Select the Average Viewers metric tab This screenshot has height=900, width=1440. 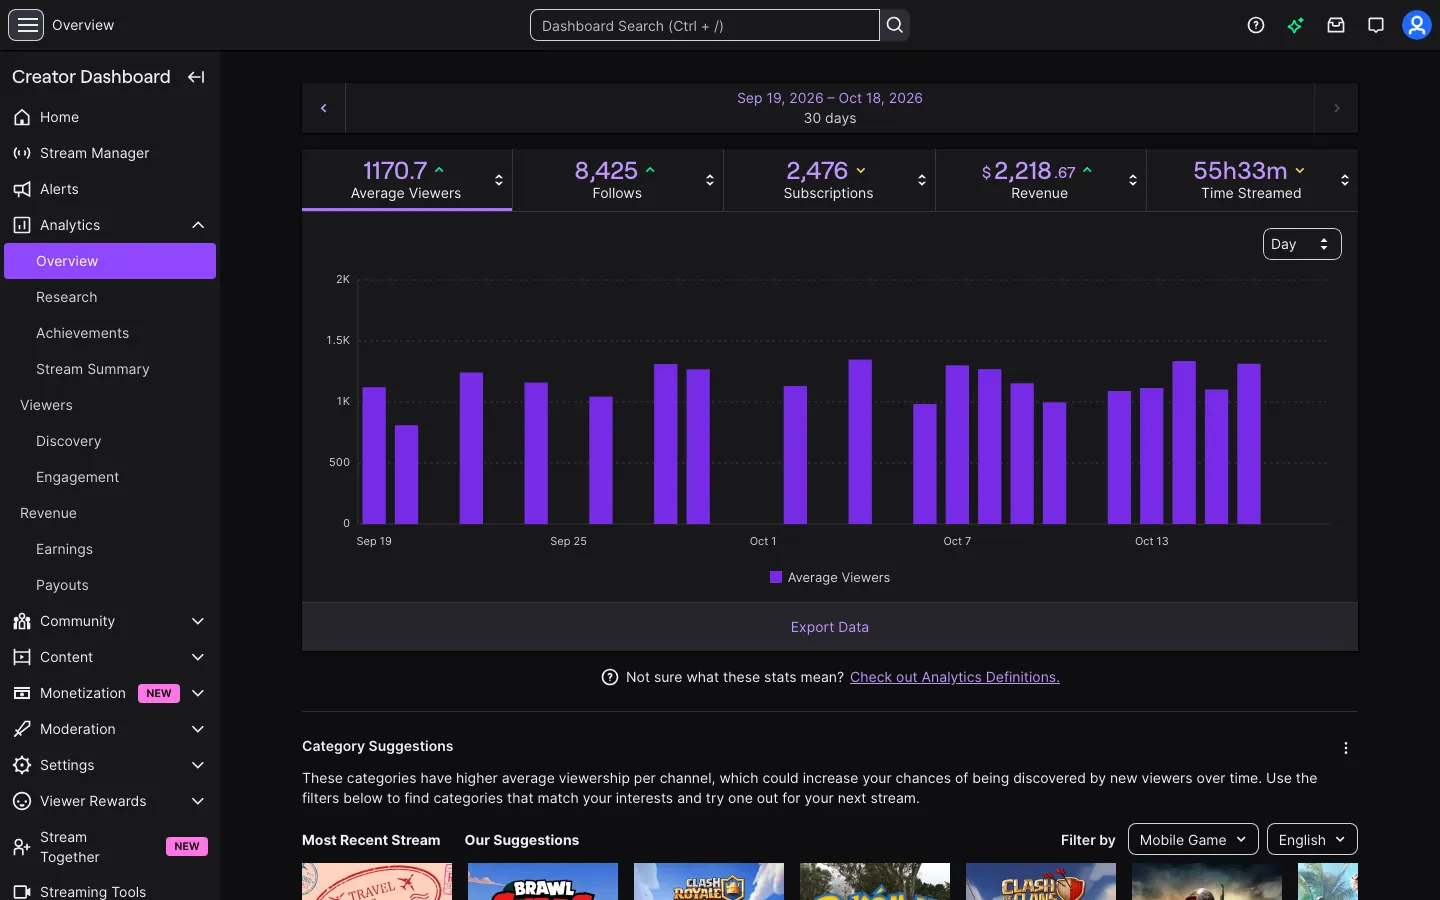[x=407, y=180]
